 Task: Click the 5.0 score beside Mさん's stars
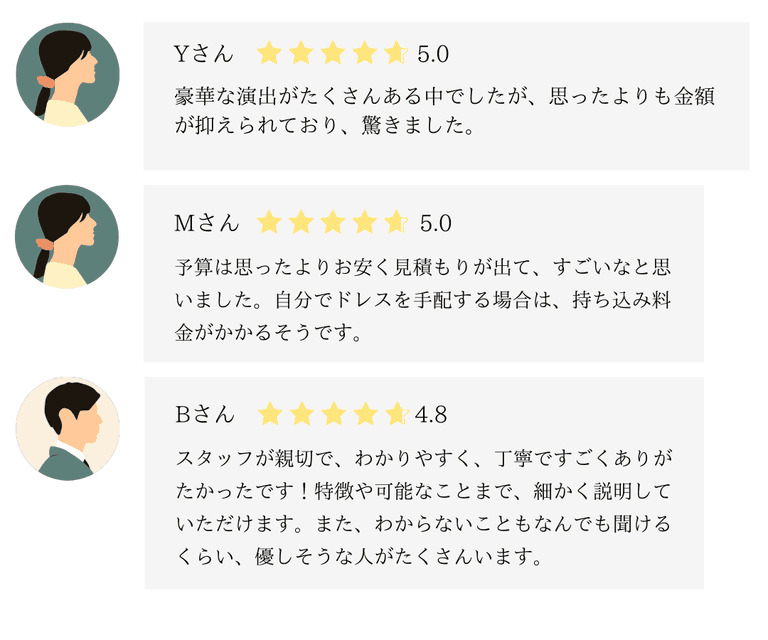pyautogui.click(x=435, y=223)
